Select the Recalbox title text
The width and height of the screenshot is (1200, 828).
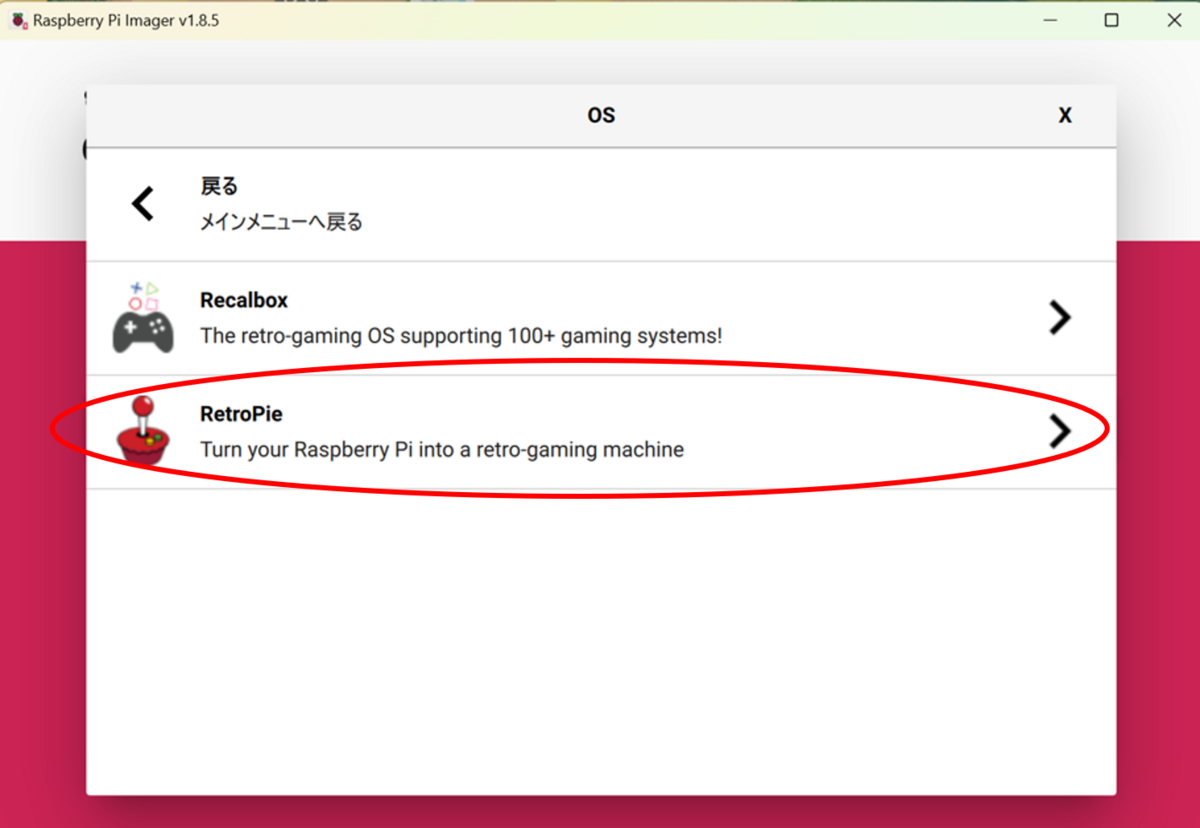(x=244, y=300)
